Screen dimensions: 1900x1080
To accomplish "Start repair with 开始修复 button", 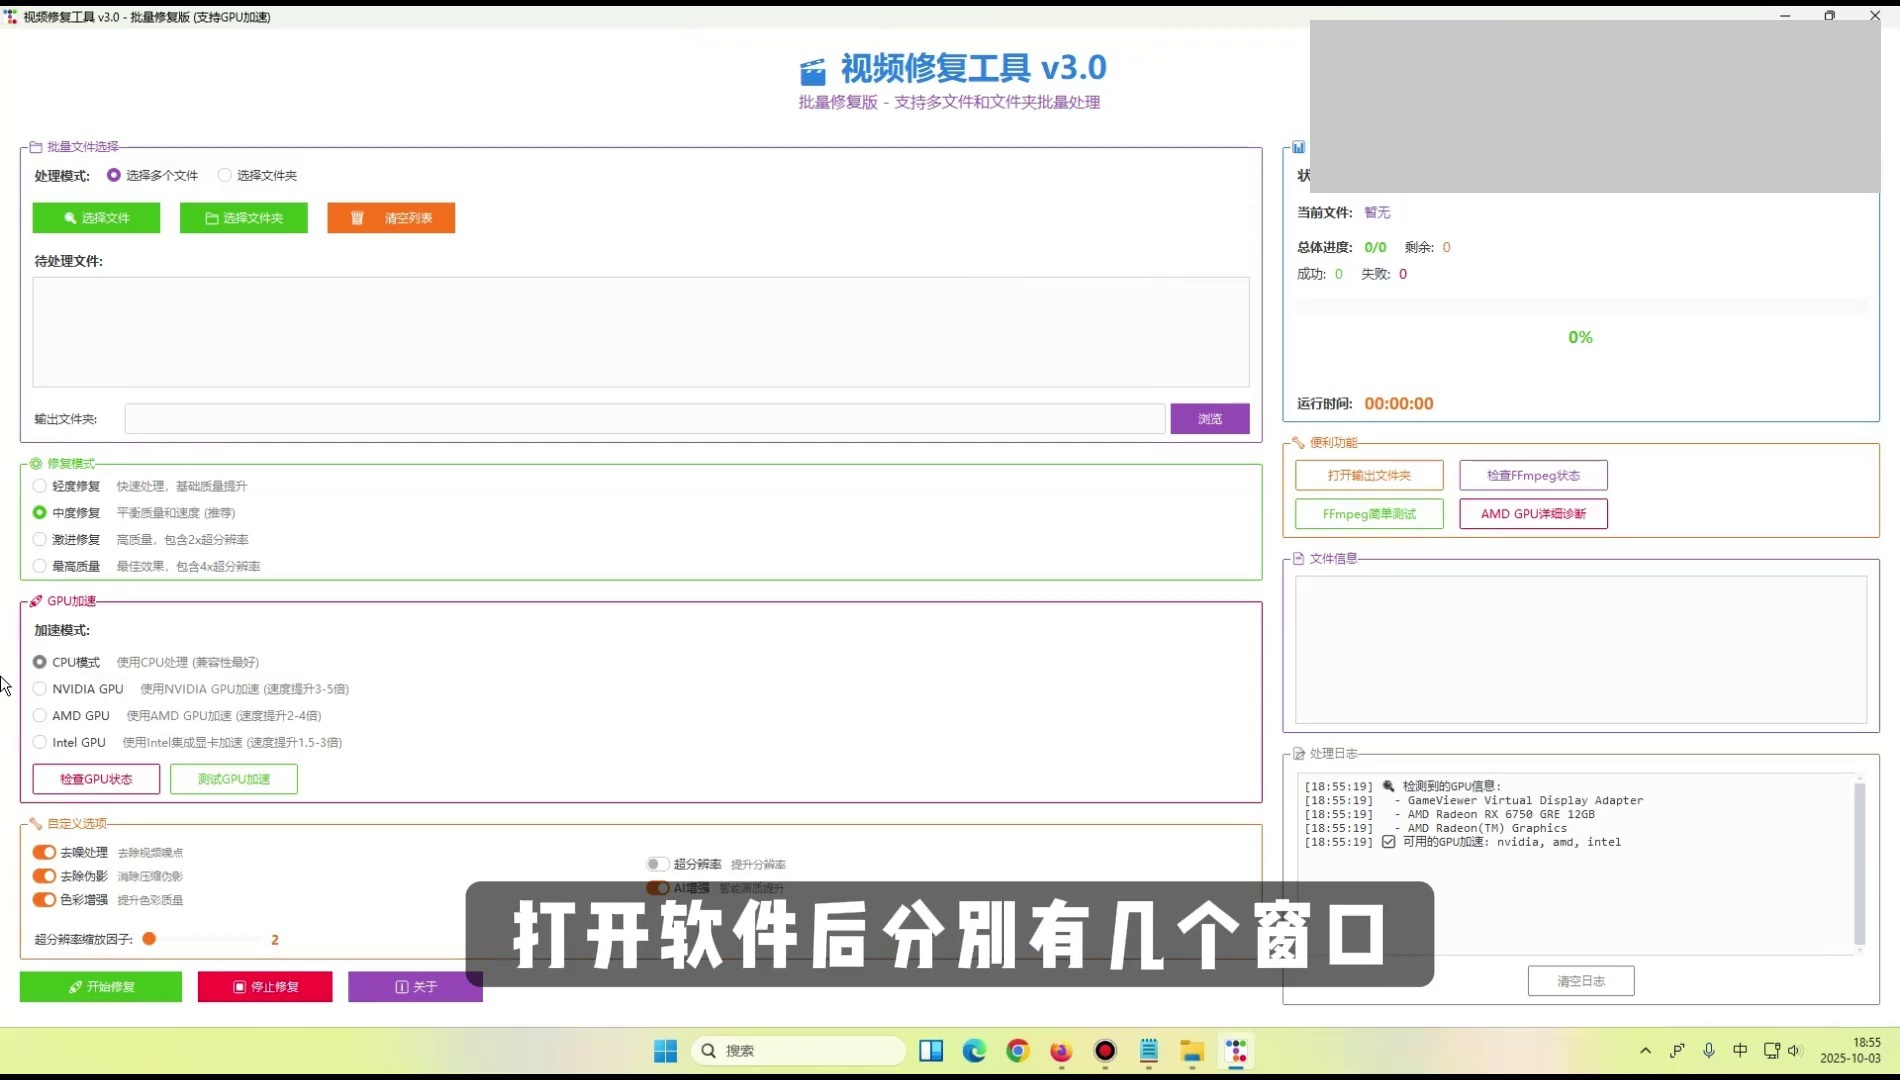I will (x=101, y=987).
